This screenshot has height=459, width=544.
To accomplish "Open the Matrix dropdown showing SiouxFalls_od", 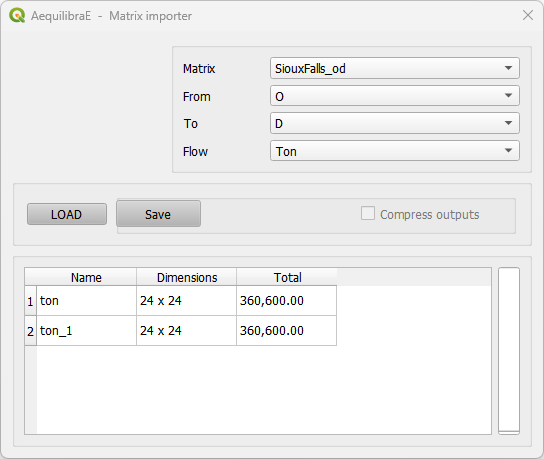I will pos(394,68).
